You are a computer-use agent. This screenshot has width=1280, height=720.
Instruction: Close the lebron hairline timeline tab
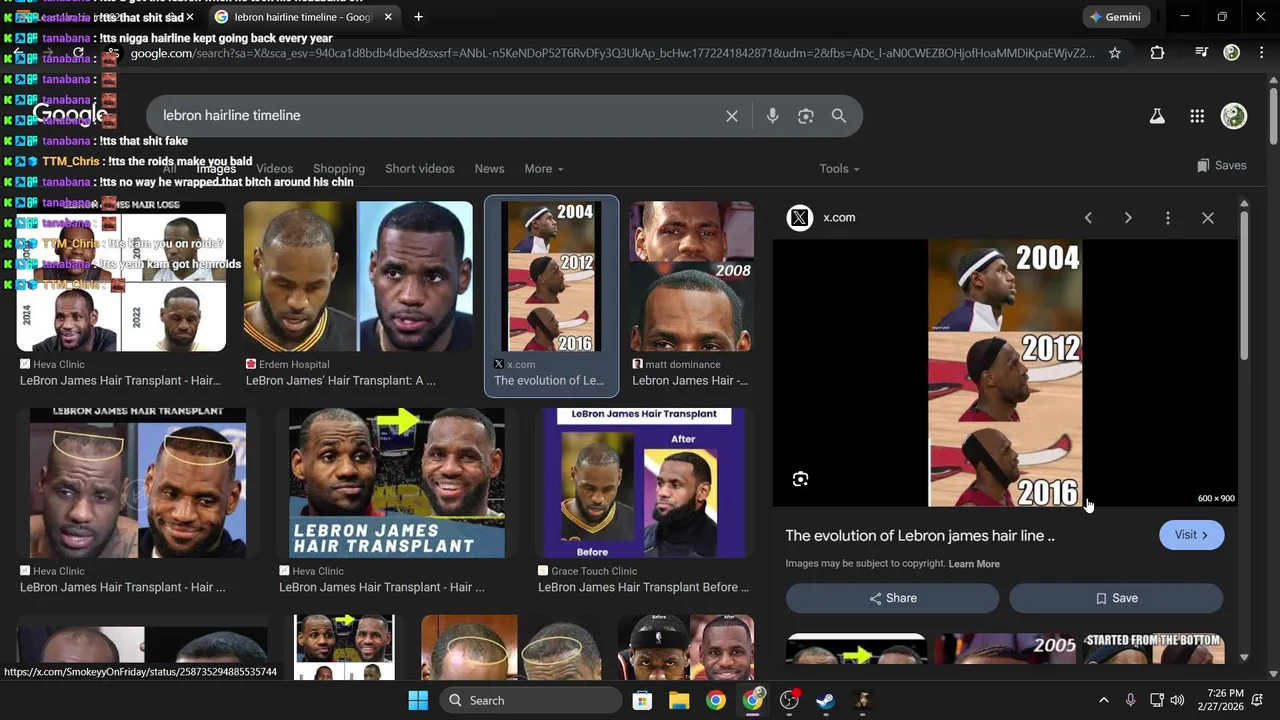pyautogui.click(x=388, y=17)
